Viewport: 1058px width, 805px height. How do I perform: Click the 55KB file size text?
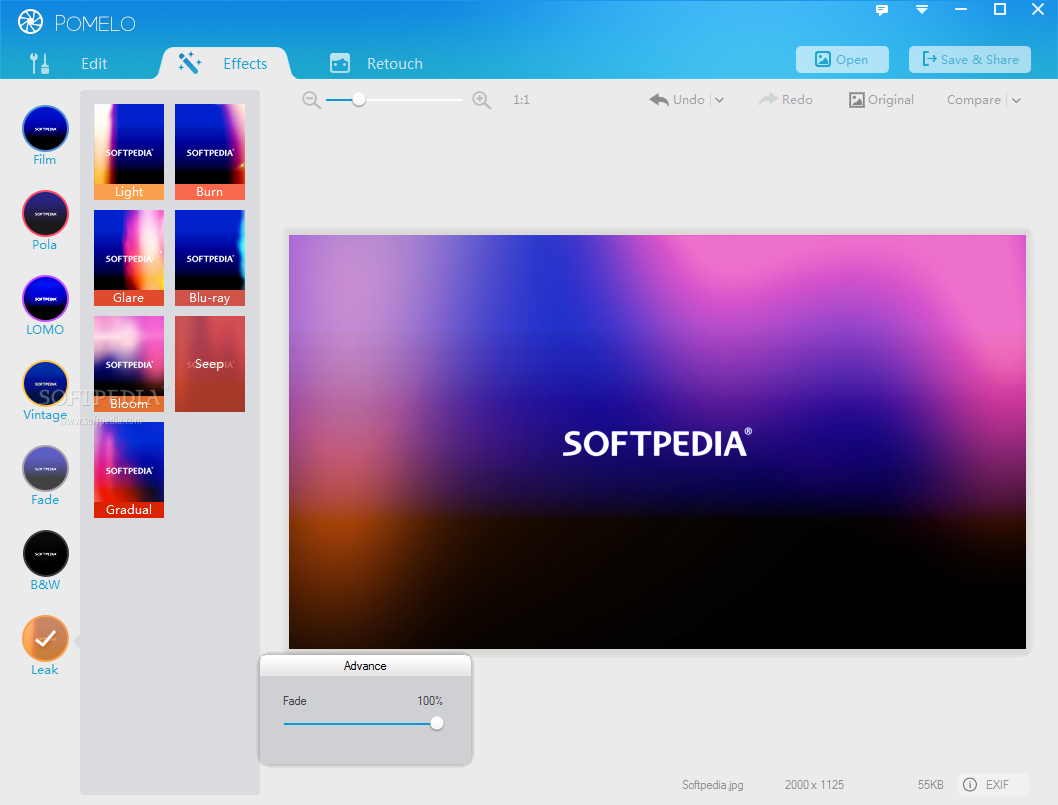pos(930,785)
